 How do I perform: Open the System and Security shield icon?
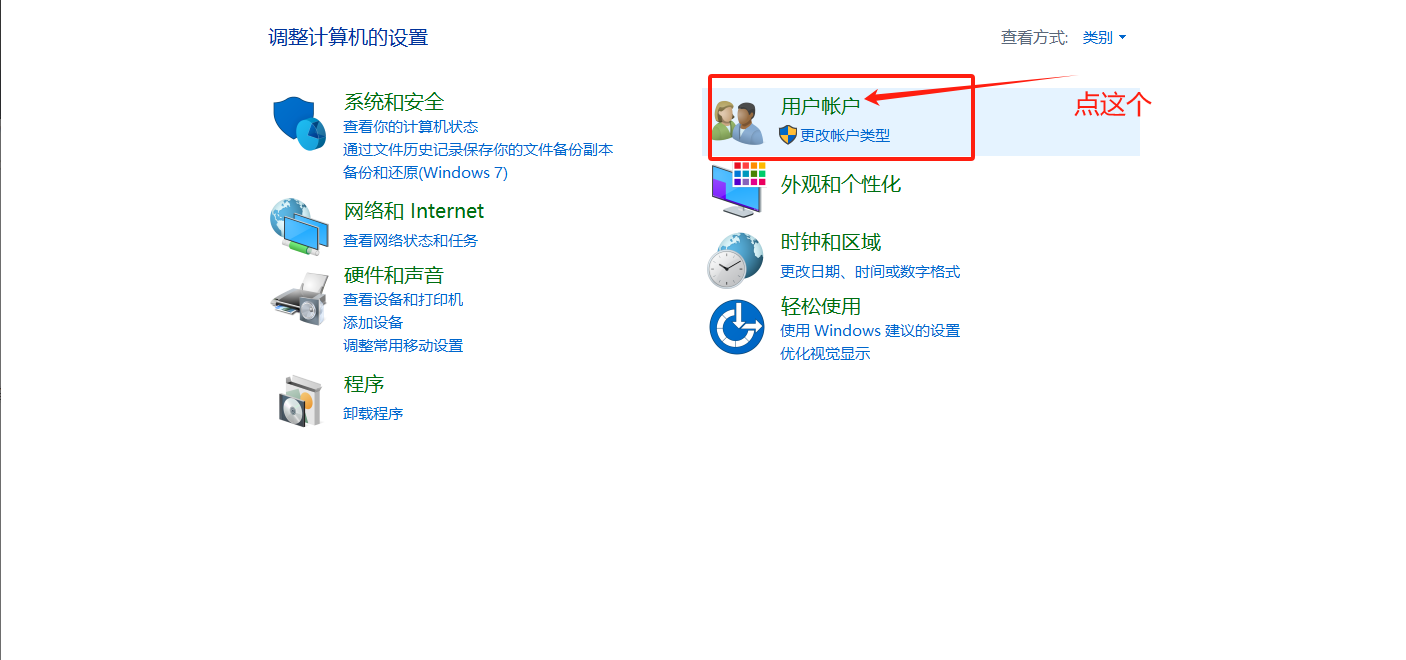coord(300,123)
